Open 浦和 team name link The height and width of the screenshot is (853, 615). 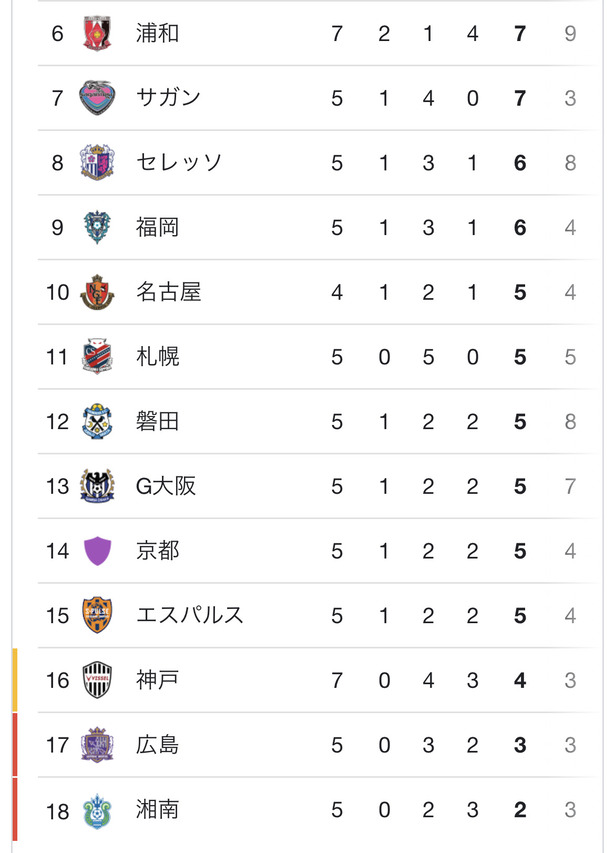pos(158,33)
